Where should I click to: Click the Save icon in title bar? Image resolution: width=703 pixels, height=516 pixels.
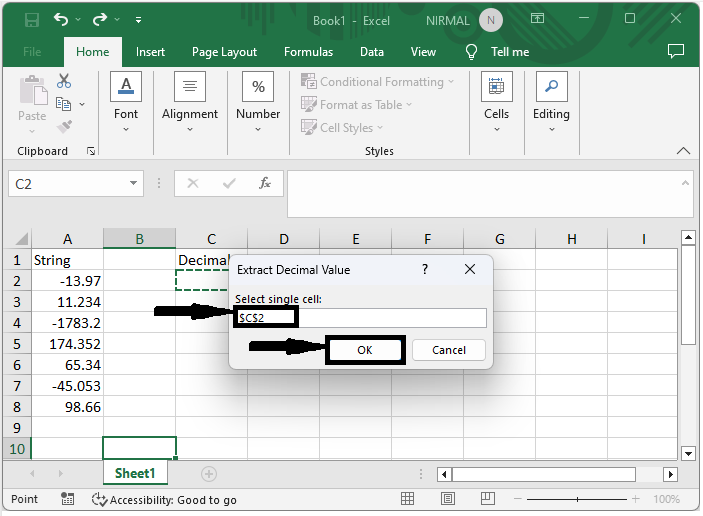tap(31, 20)
